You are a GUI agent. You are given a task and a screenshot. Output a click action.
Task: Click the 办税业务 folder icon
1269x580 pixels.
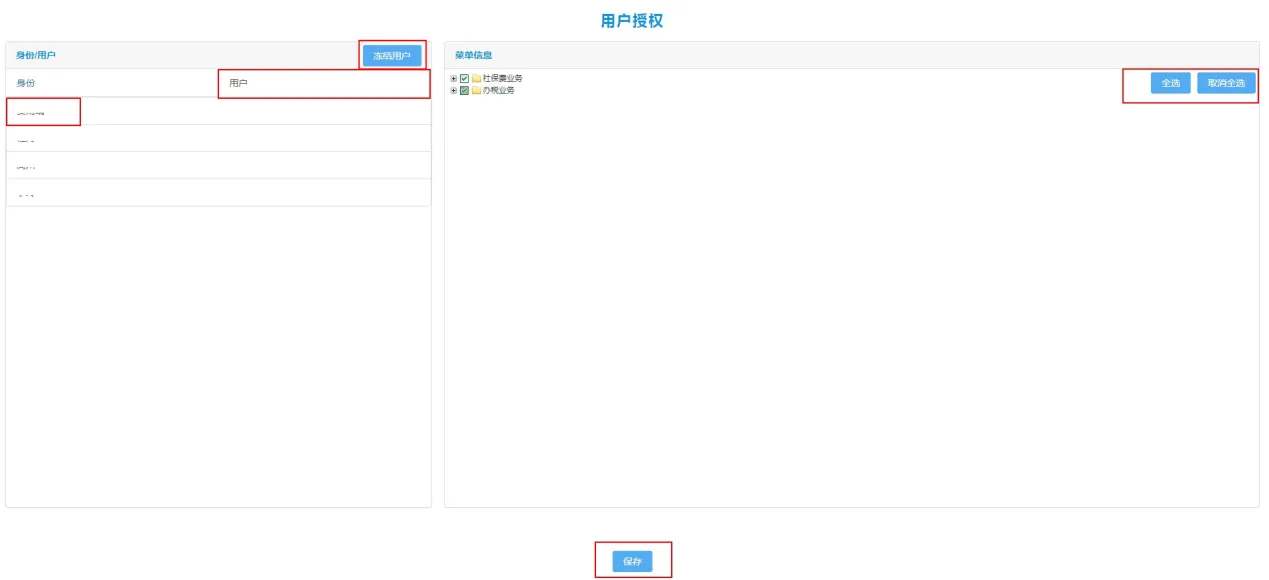[x=476, y=90]
